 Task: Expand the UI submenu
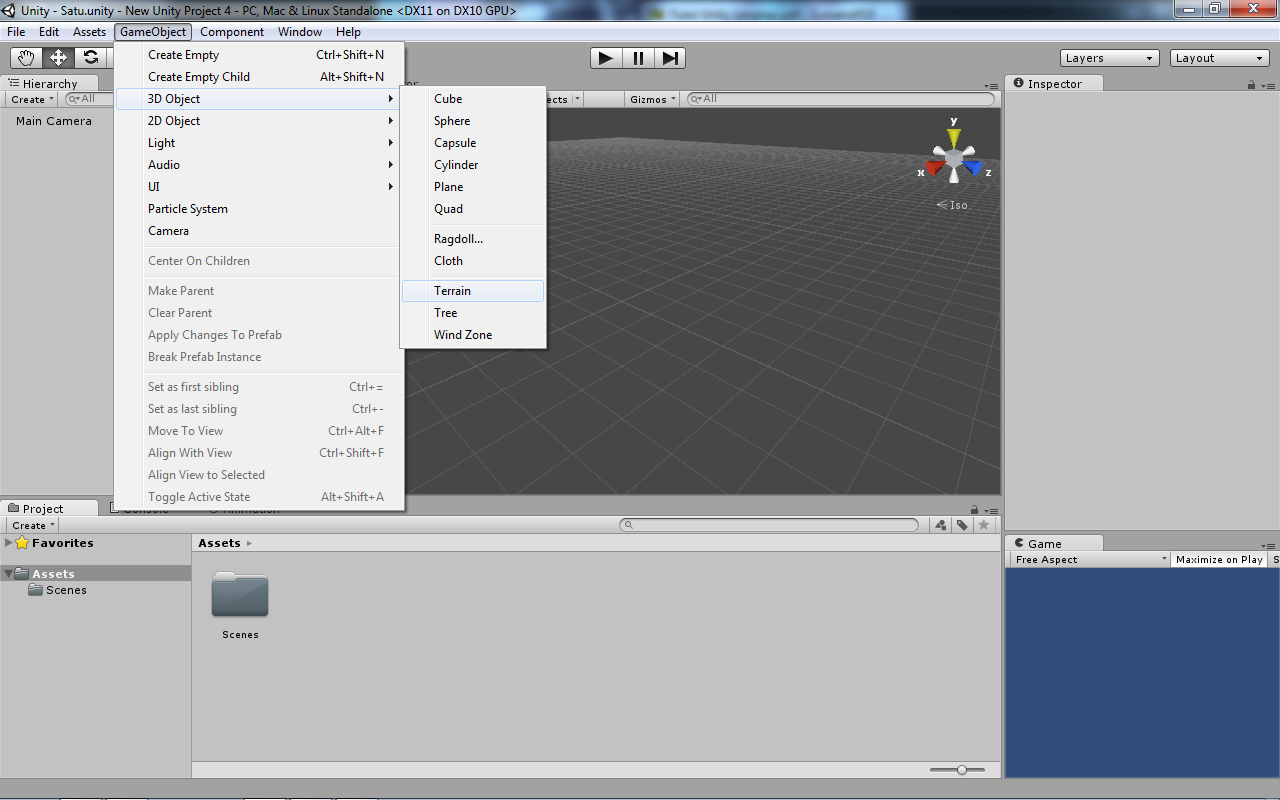[x=259, y=187]
